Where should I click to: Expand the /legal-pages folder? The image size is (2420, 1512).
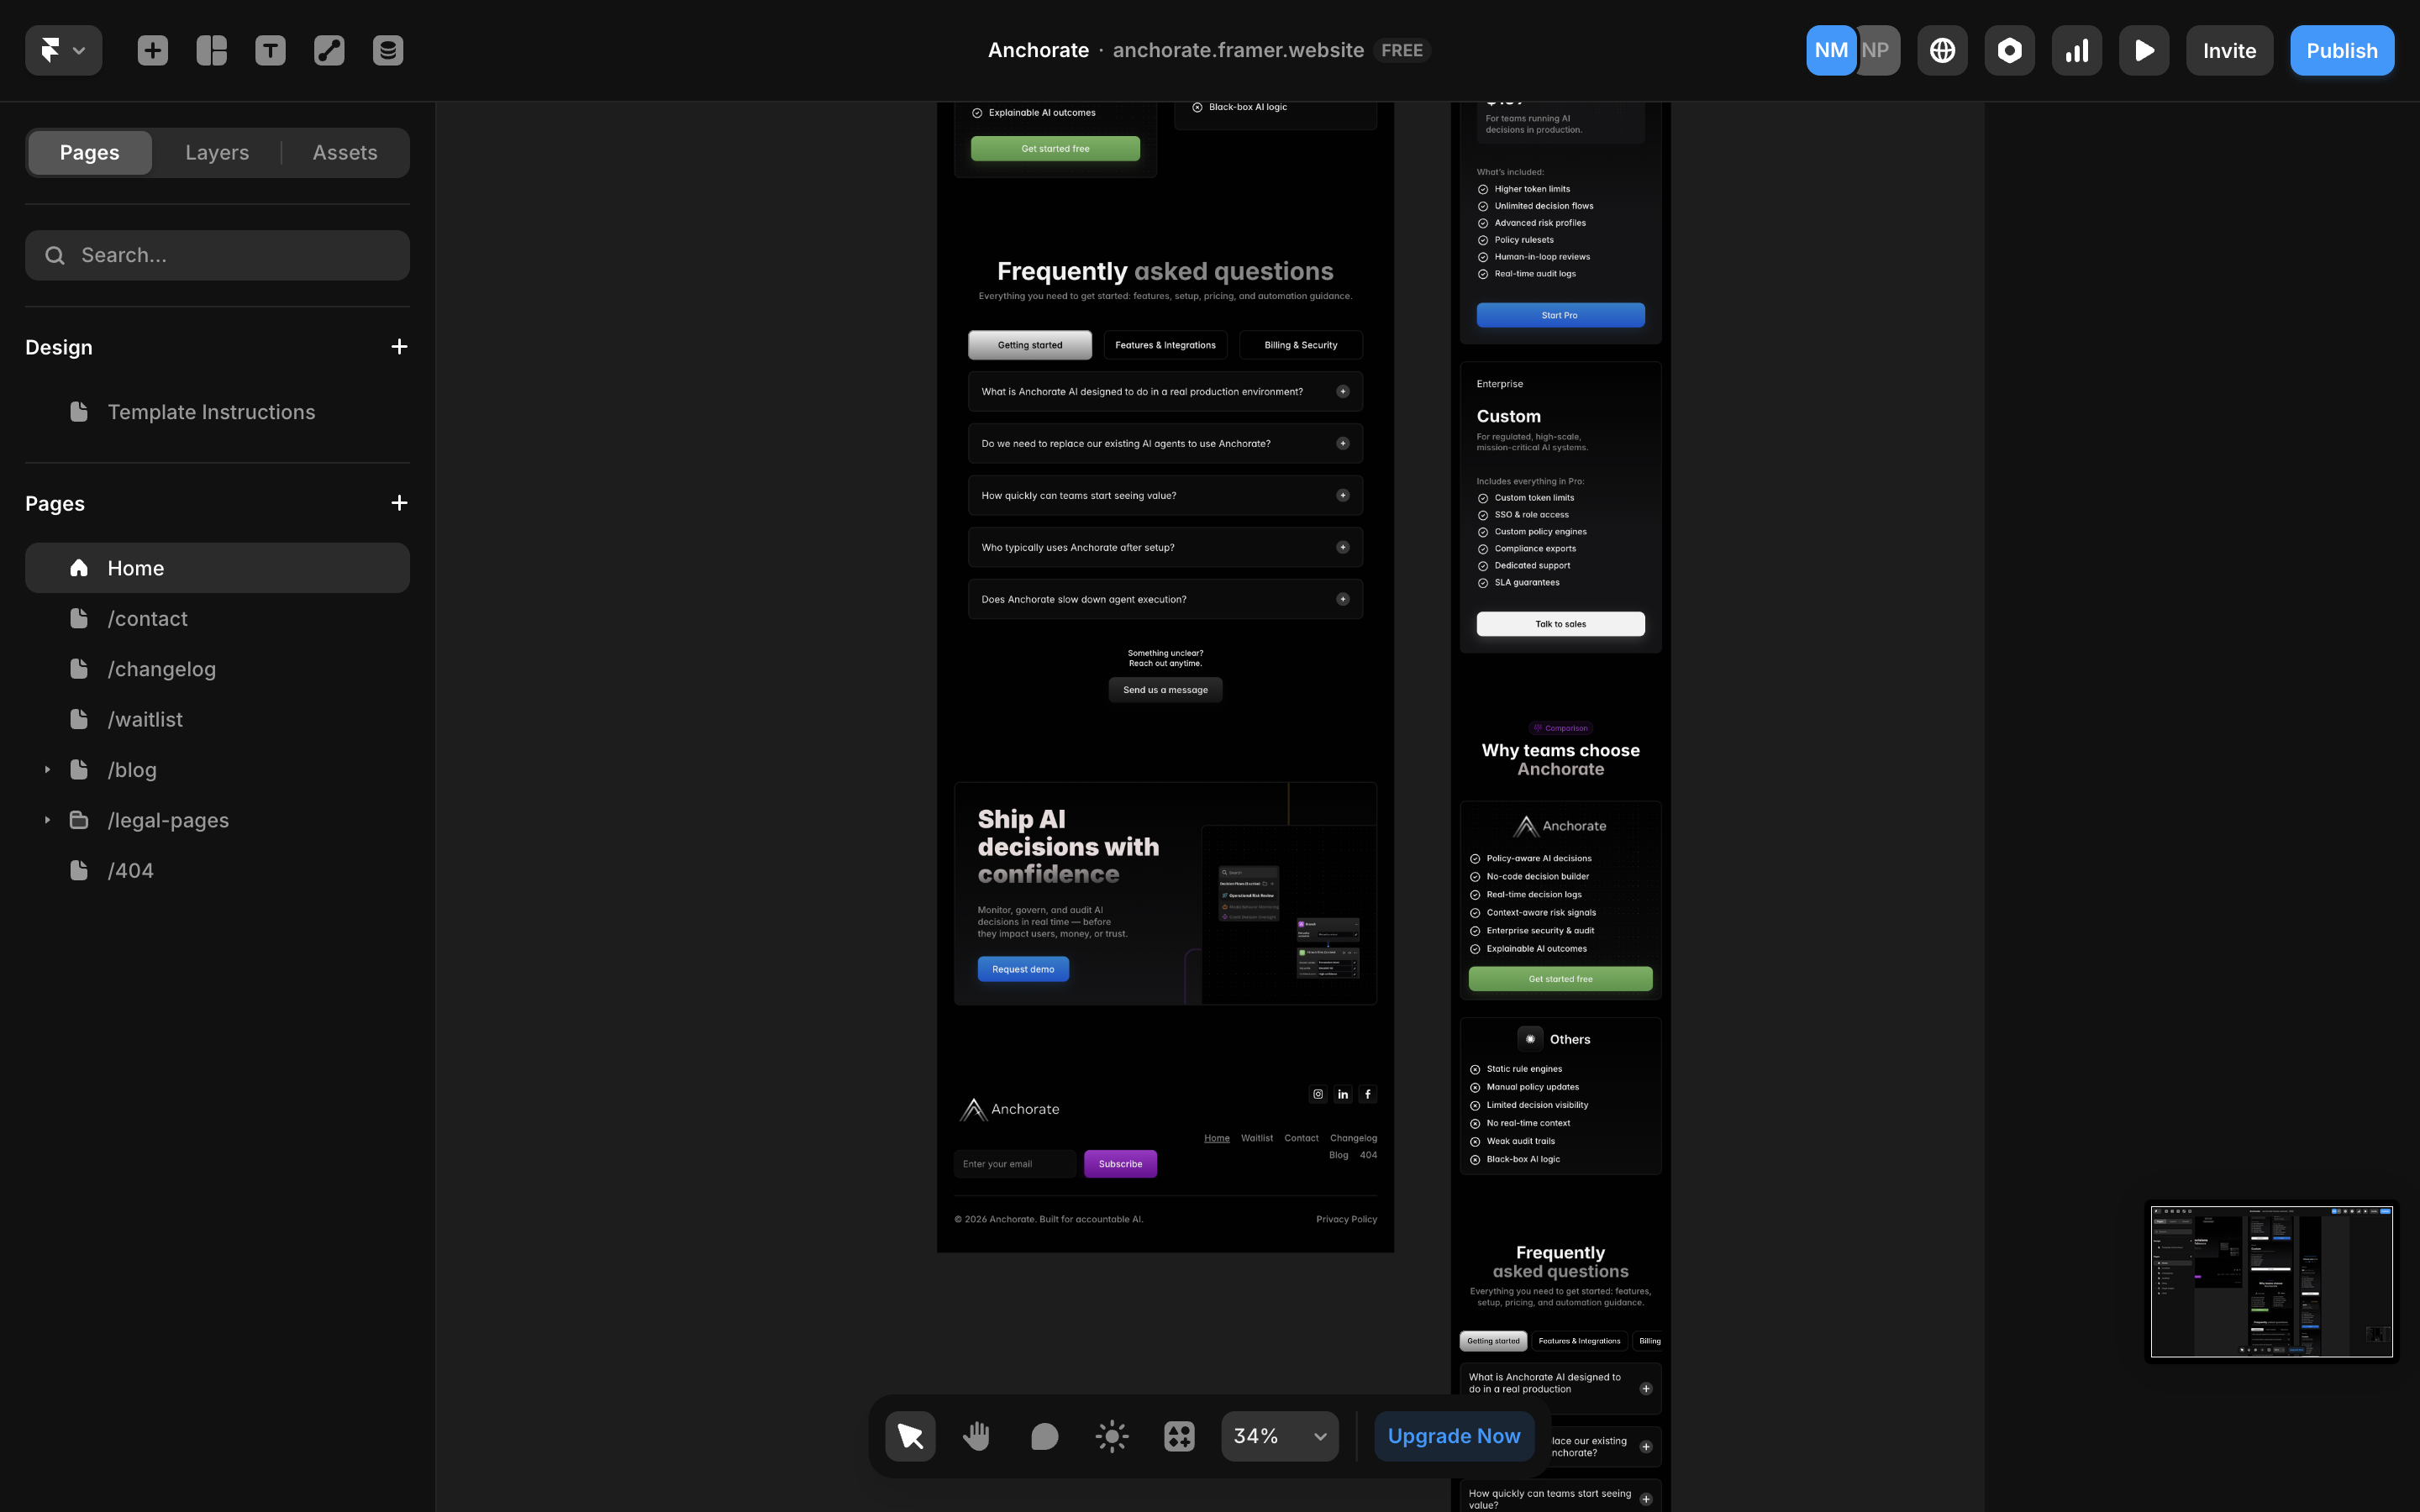46,819
